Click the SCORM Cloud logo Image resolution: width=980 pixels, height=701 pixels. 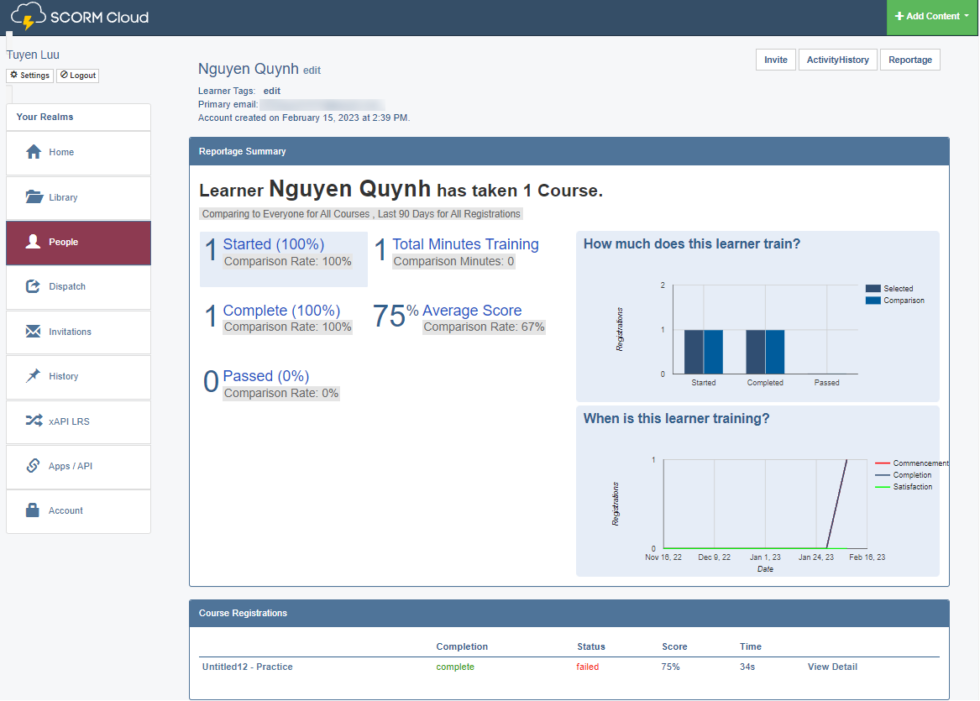pyautogui.click(x=78, y=16)
